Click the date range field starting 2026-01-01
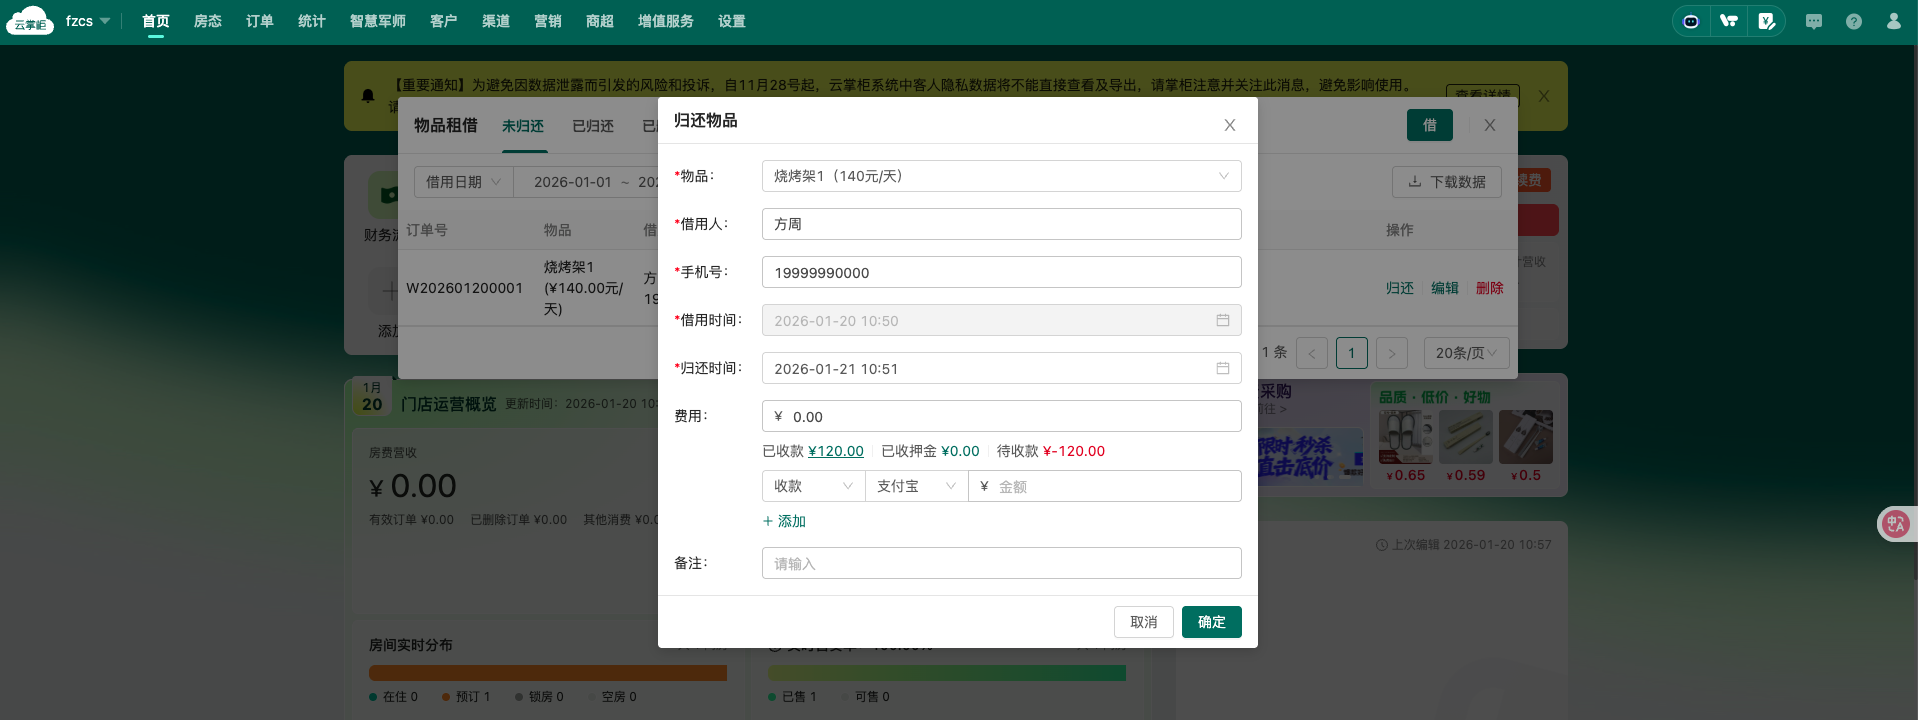Screen dimensions: 1918x720 586,182
